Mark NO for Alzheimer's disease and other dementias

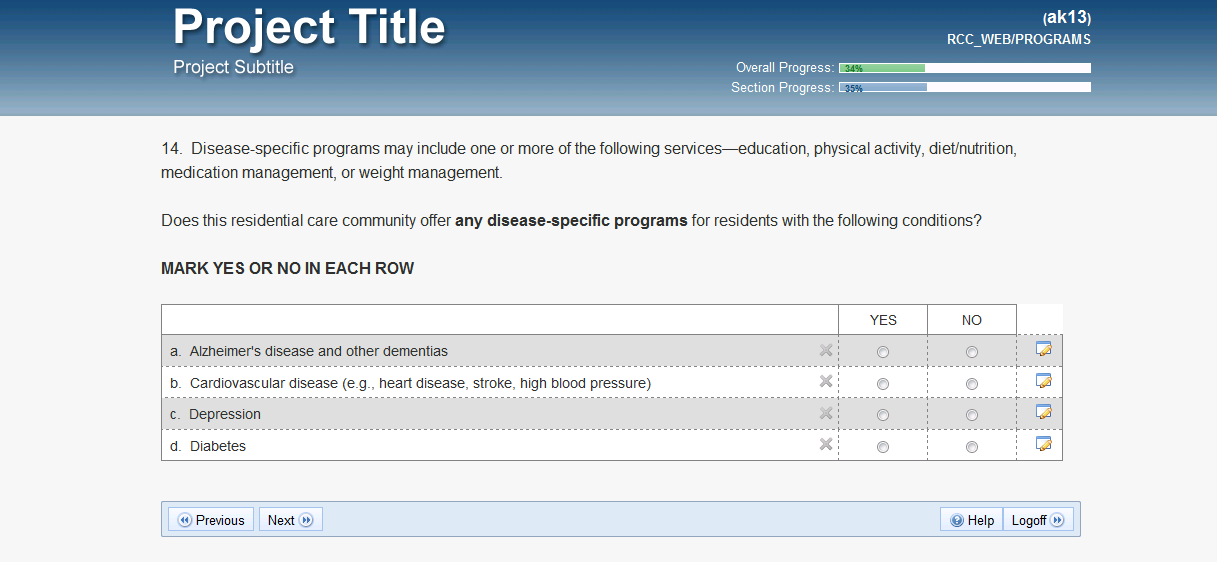tap(972, 352)
